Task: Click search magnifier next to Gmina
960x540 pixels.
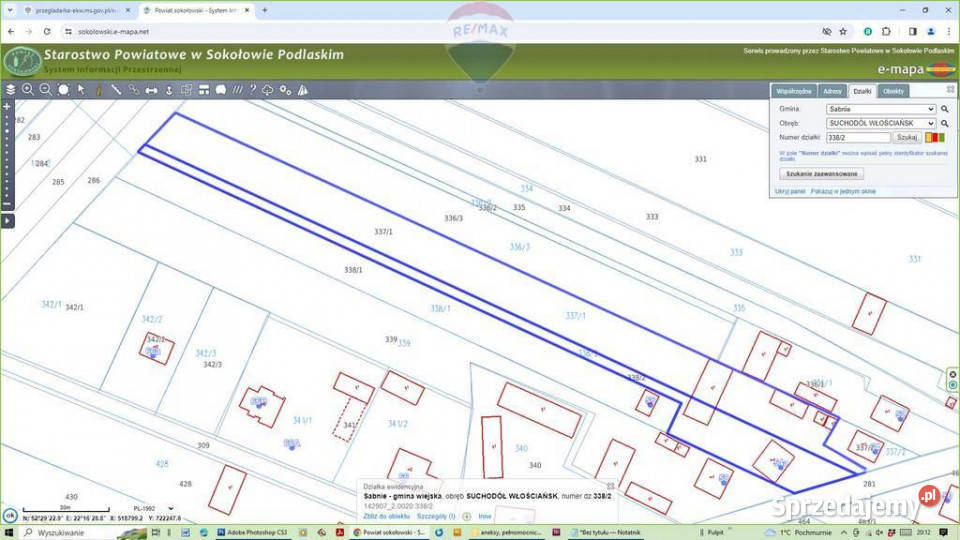Action: click(x=944, y=108)
